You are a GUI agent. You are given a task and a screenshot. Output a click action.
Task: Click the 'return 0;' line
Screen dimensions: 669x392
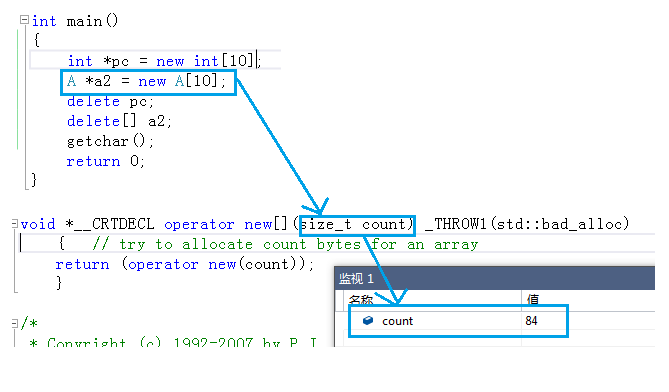[105, 161]
